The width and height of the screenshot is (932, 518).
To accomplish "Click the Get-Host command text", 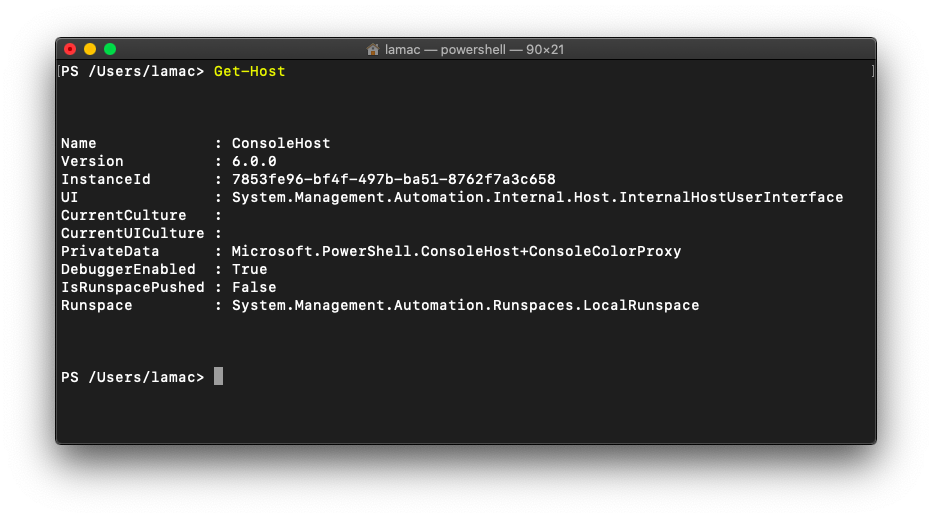I will point(250,71).
